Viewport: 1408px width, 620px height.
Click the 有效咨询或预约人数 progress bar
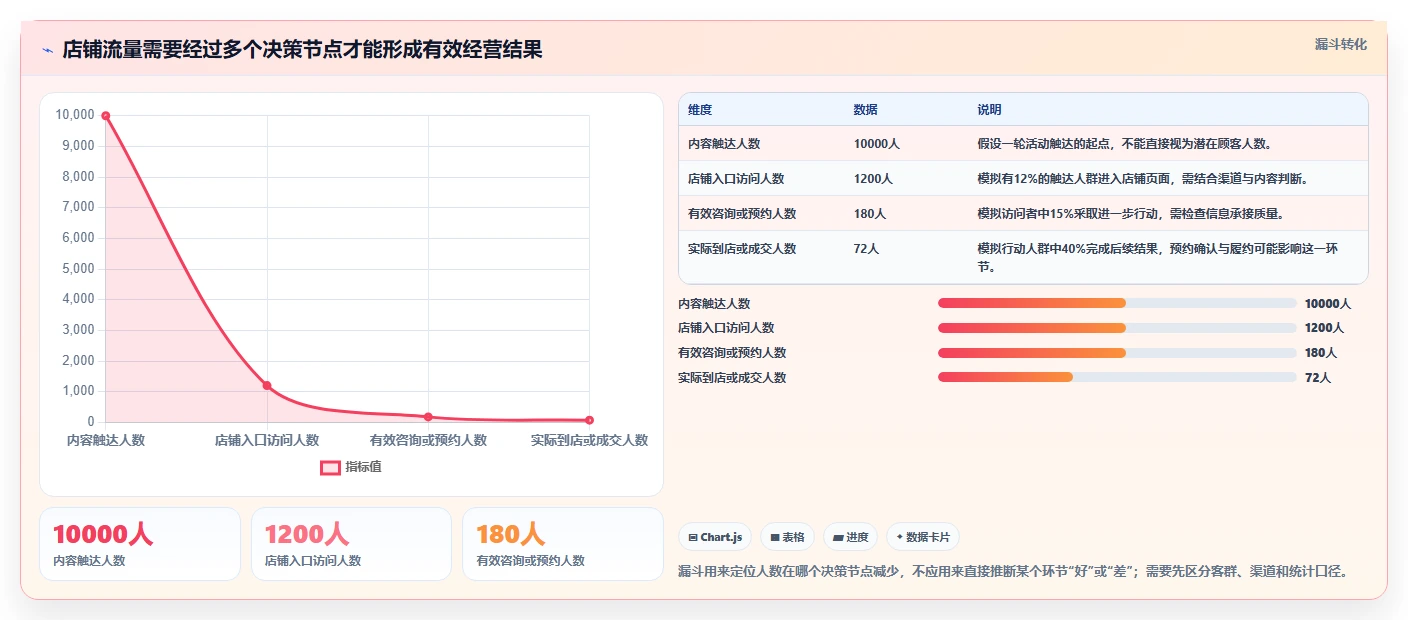pyautogui.click(x=1117, y=352)
